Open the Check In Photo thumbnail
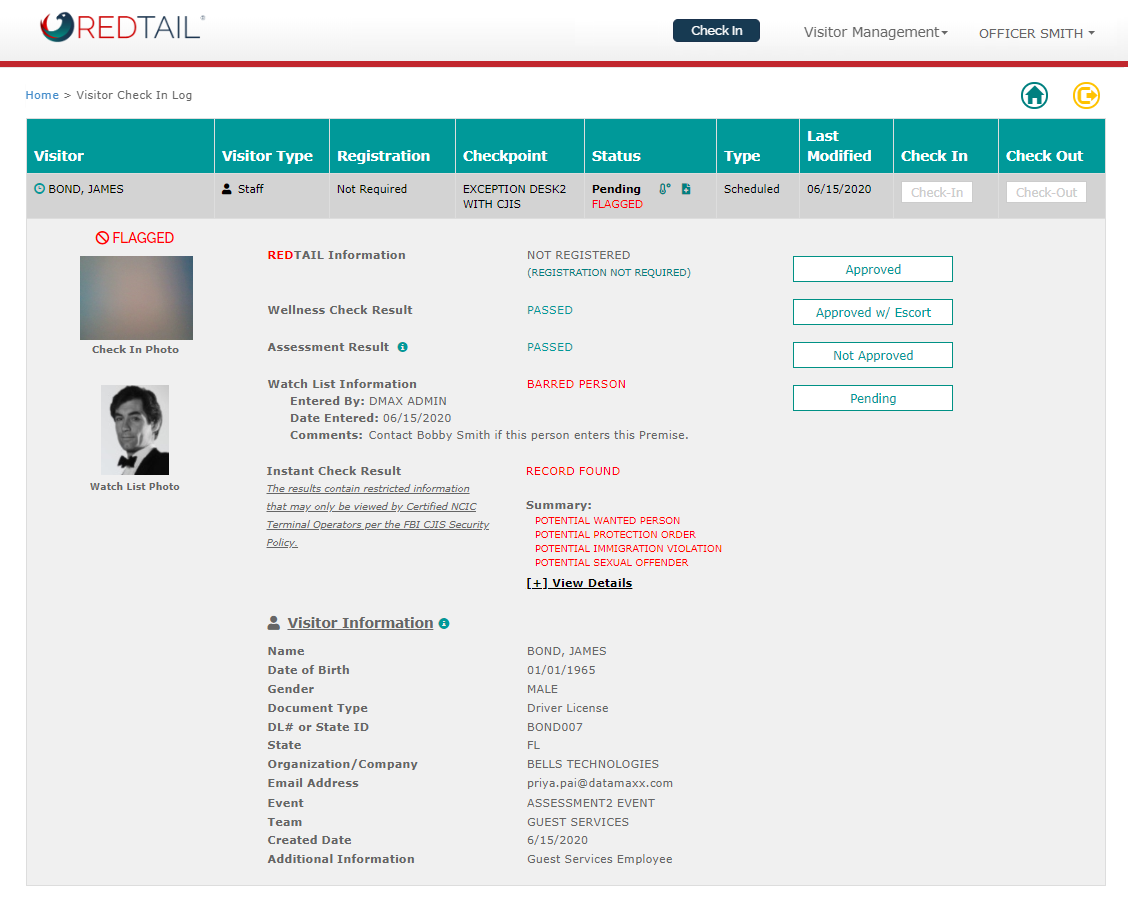Screen dimensions: 1128x907 136,298
